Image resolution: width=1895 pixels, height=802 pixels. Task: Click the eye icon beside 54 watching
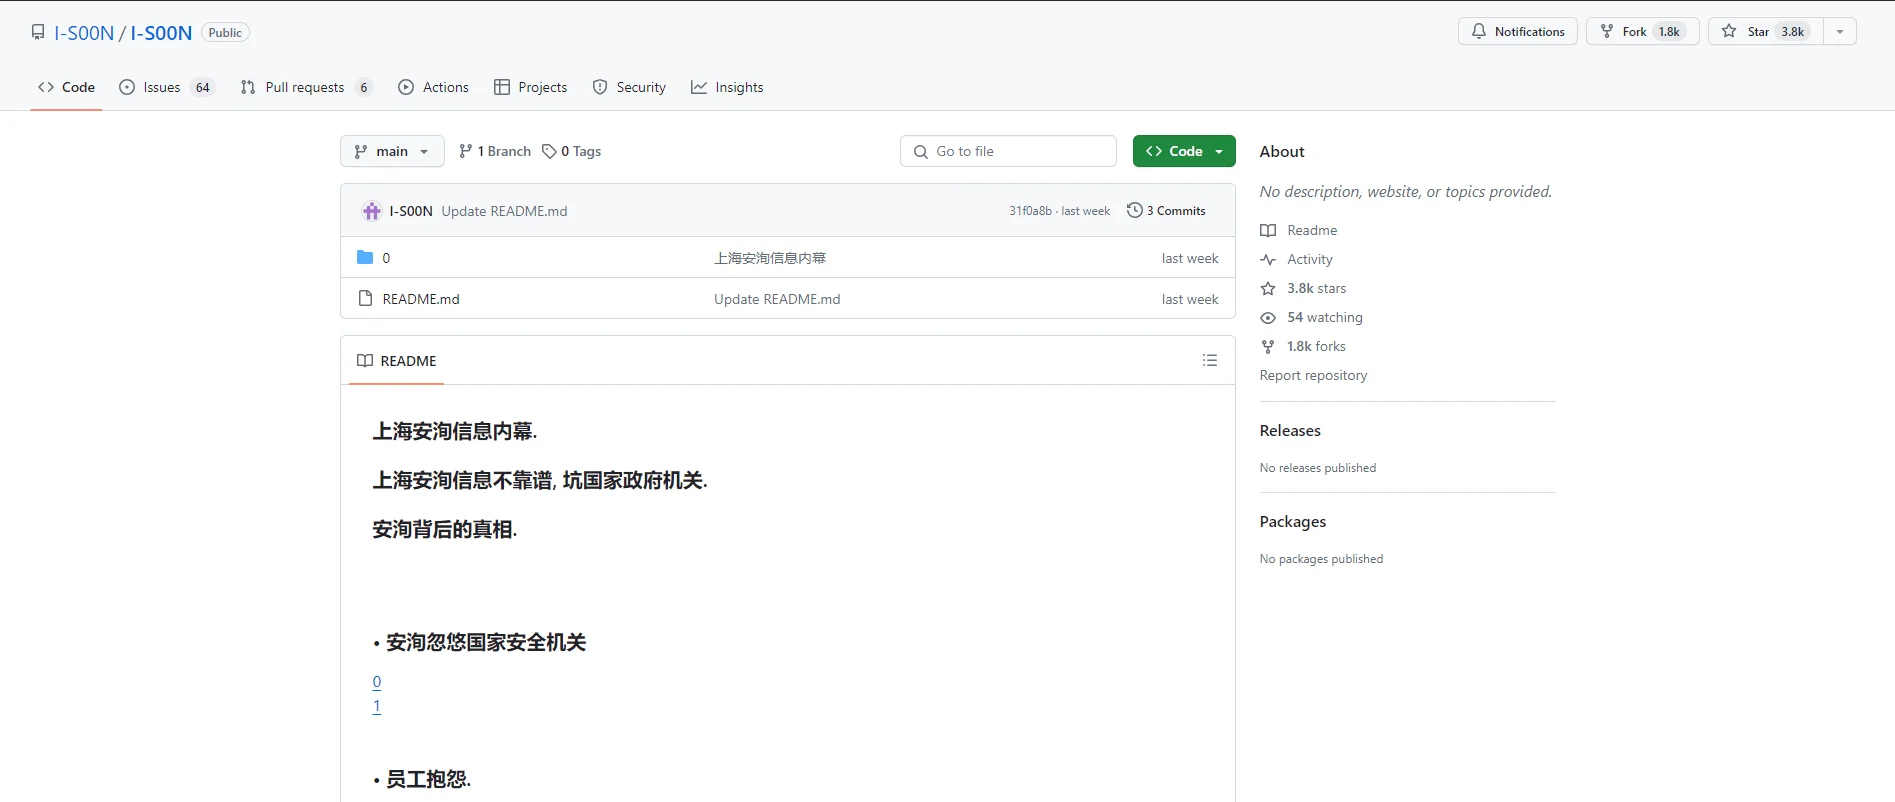click(x=1268, y=318)
